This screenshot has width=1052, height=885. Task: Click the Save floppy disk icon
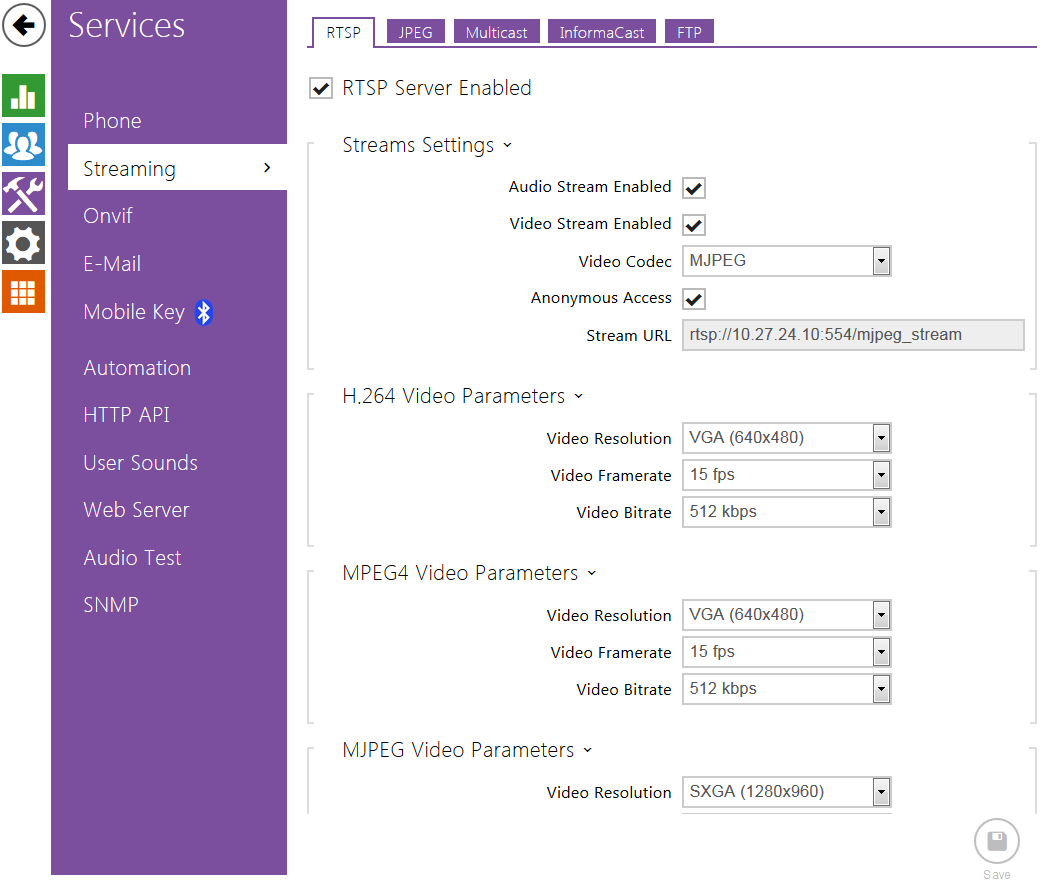click(x=996, y=841)
